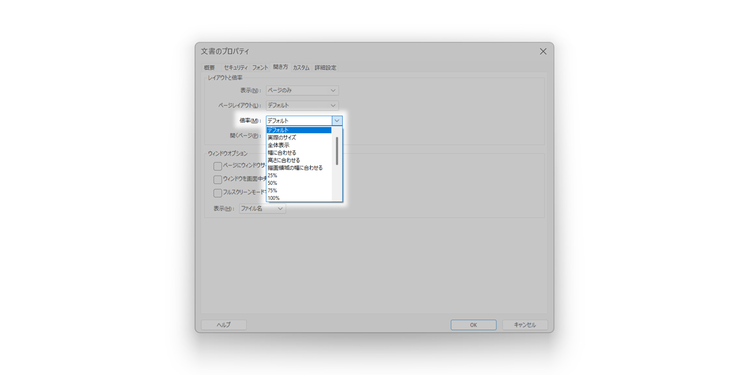Open the フォント tab
The image size is (750, 375).
coord(260,68)
